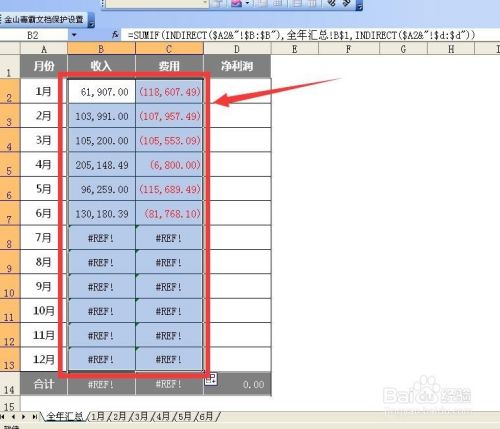500x429 pixels.
Task: Select row 1 header
Action: tap(10, 67)
